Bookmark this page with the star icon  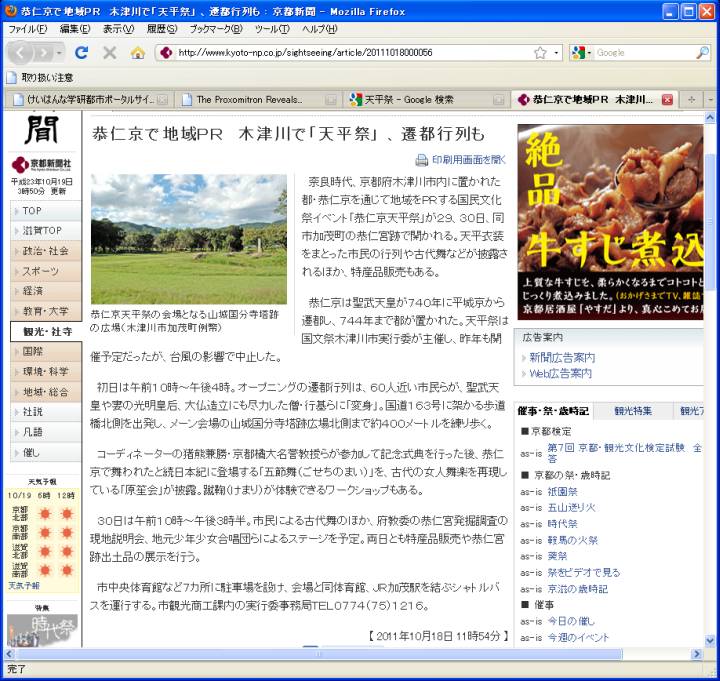click(x=540, y=53)
